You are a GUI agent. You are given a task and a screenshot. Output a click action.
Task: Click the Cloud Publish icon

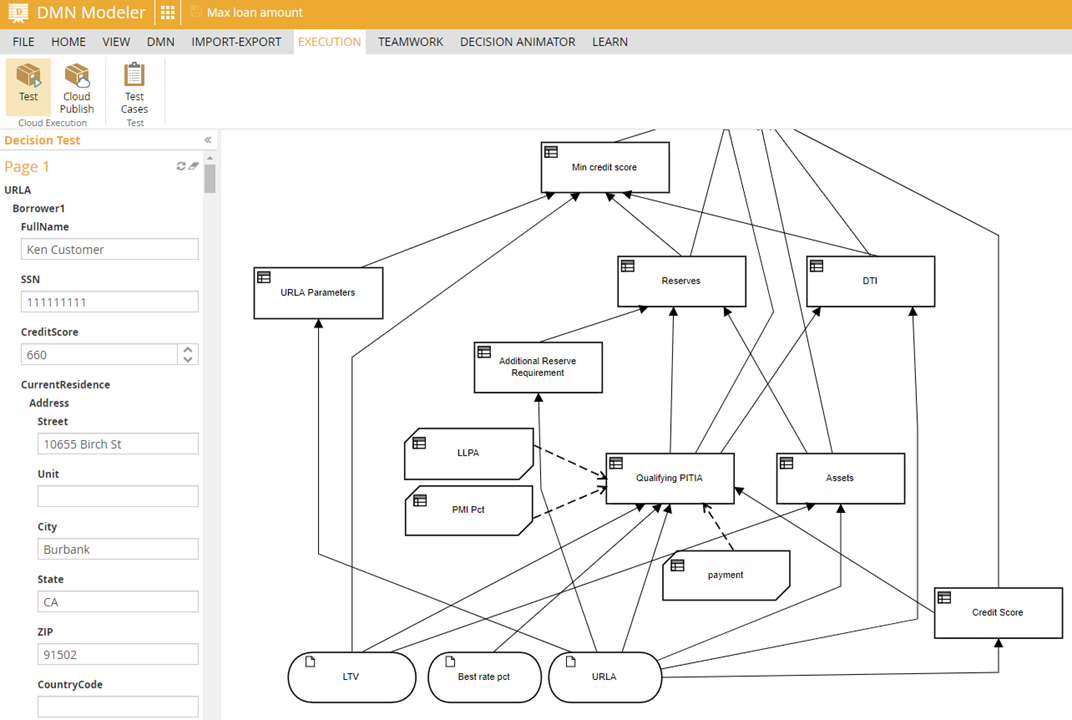76,88
